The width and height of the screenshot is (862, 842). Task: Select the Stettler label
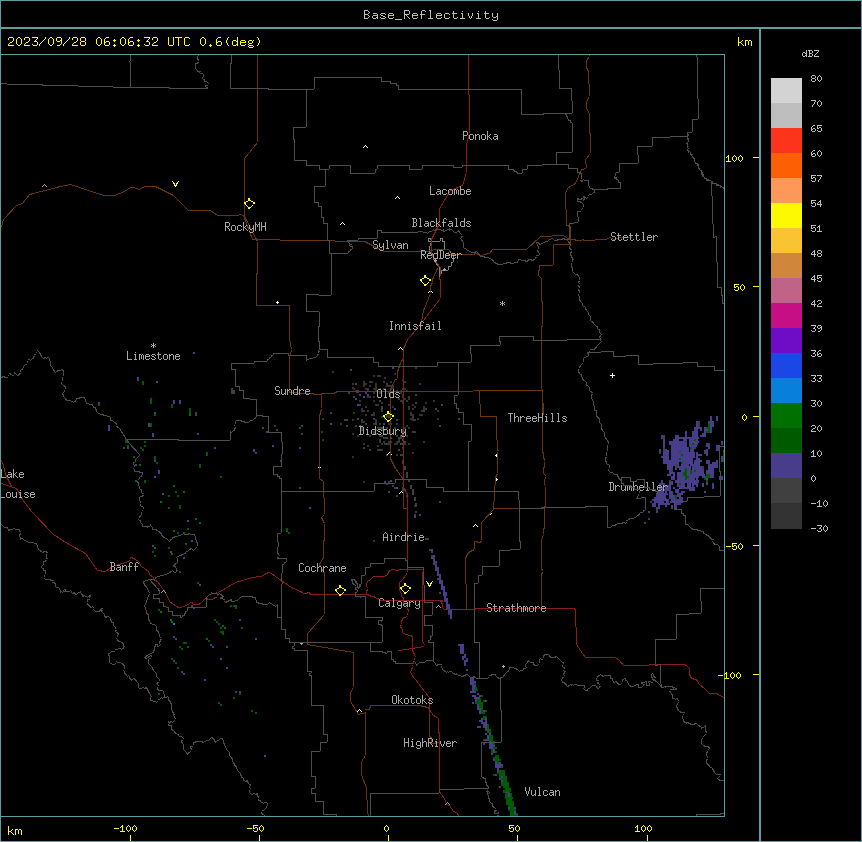[633, 237]
